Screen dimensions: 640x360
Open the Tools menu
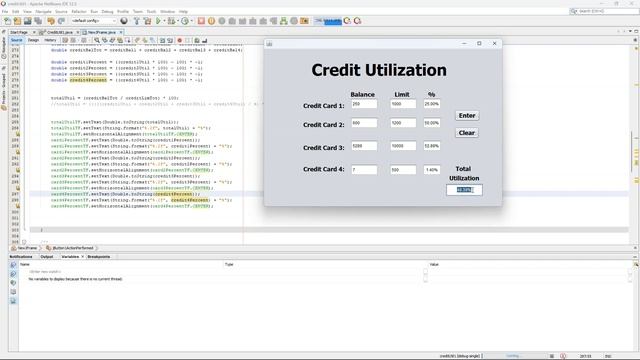151,11
